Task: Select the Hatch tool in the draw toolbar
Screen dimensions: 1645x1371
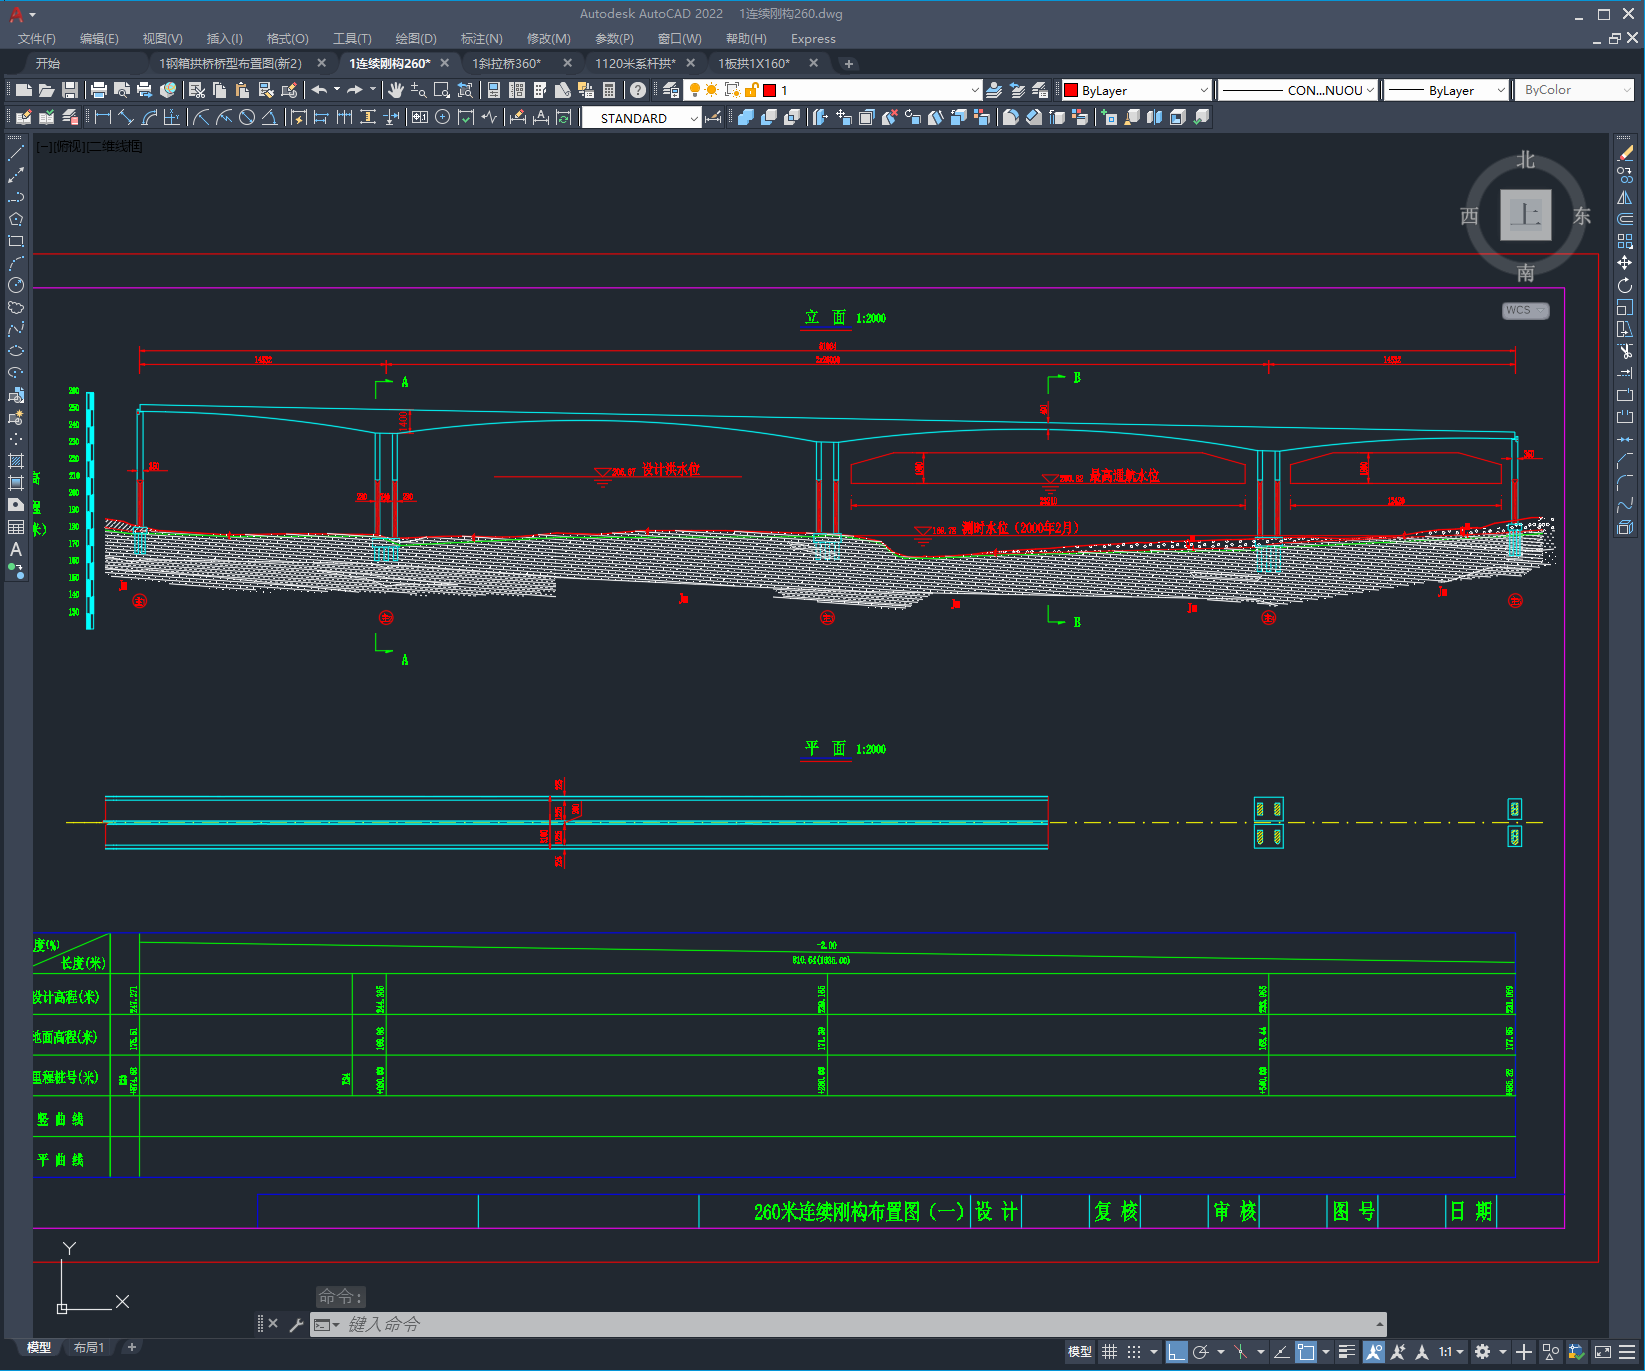Action: pyautogui.click(x=16, y=461)
